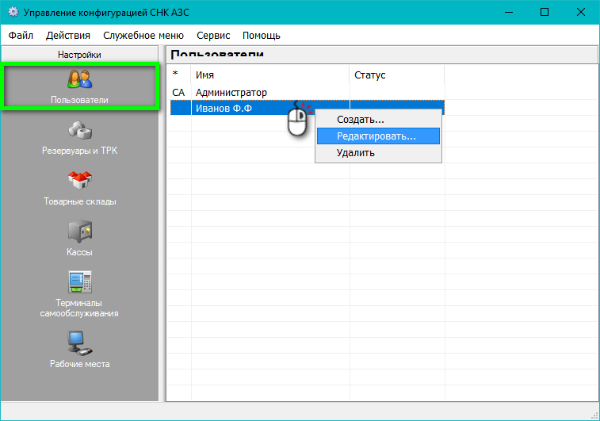Open the Помощь menu
The width and height of the screenshot is (600, 421).
pyautogui.click(x=261, y=35)
